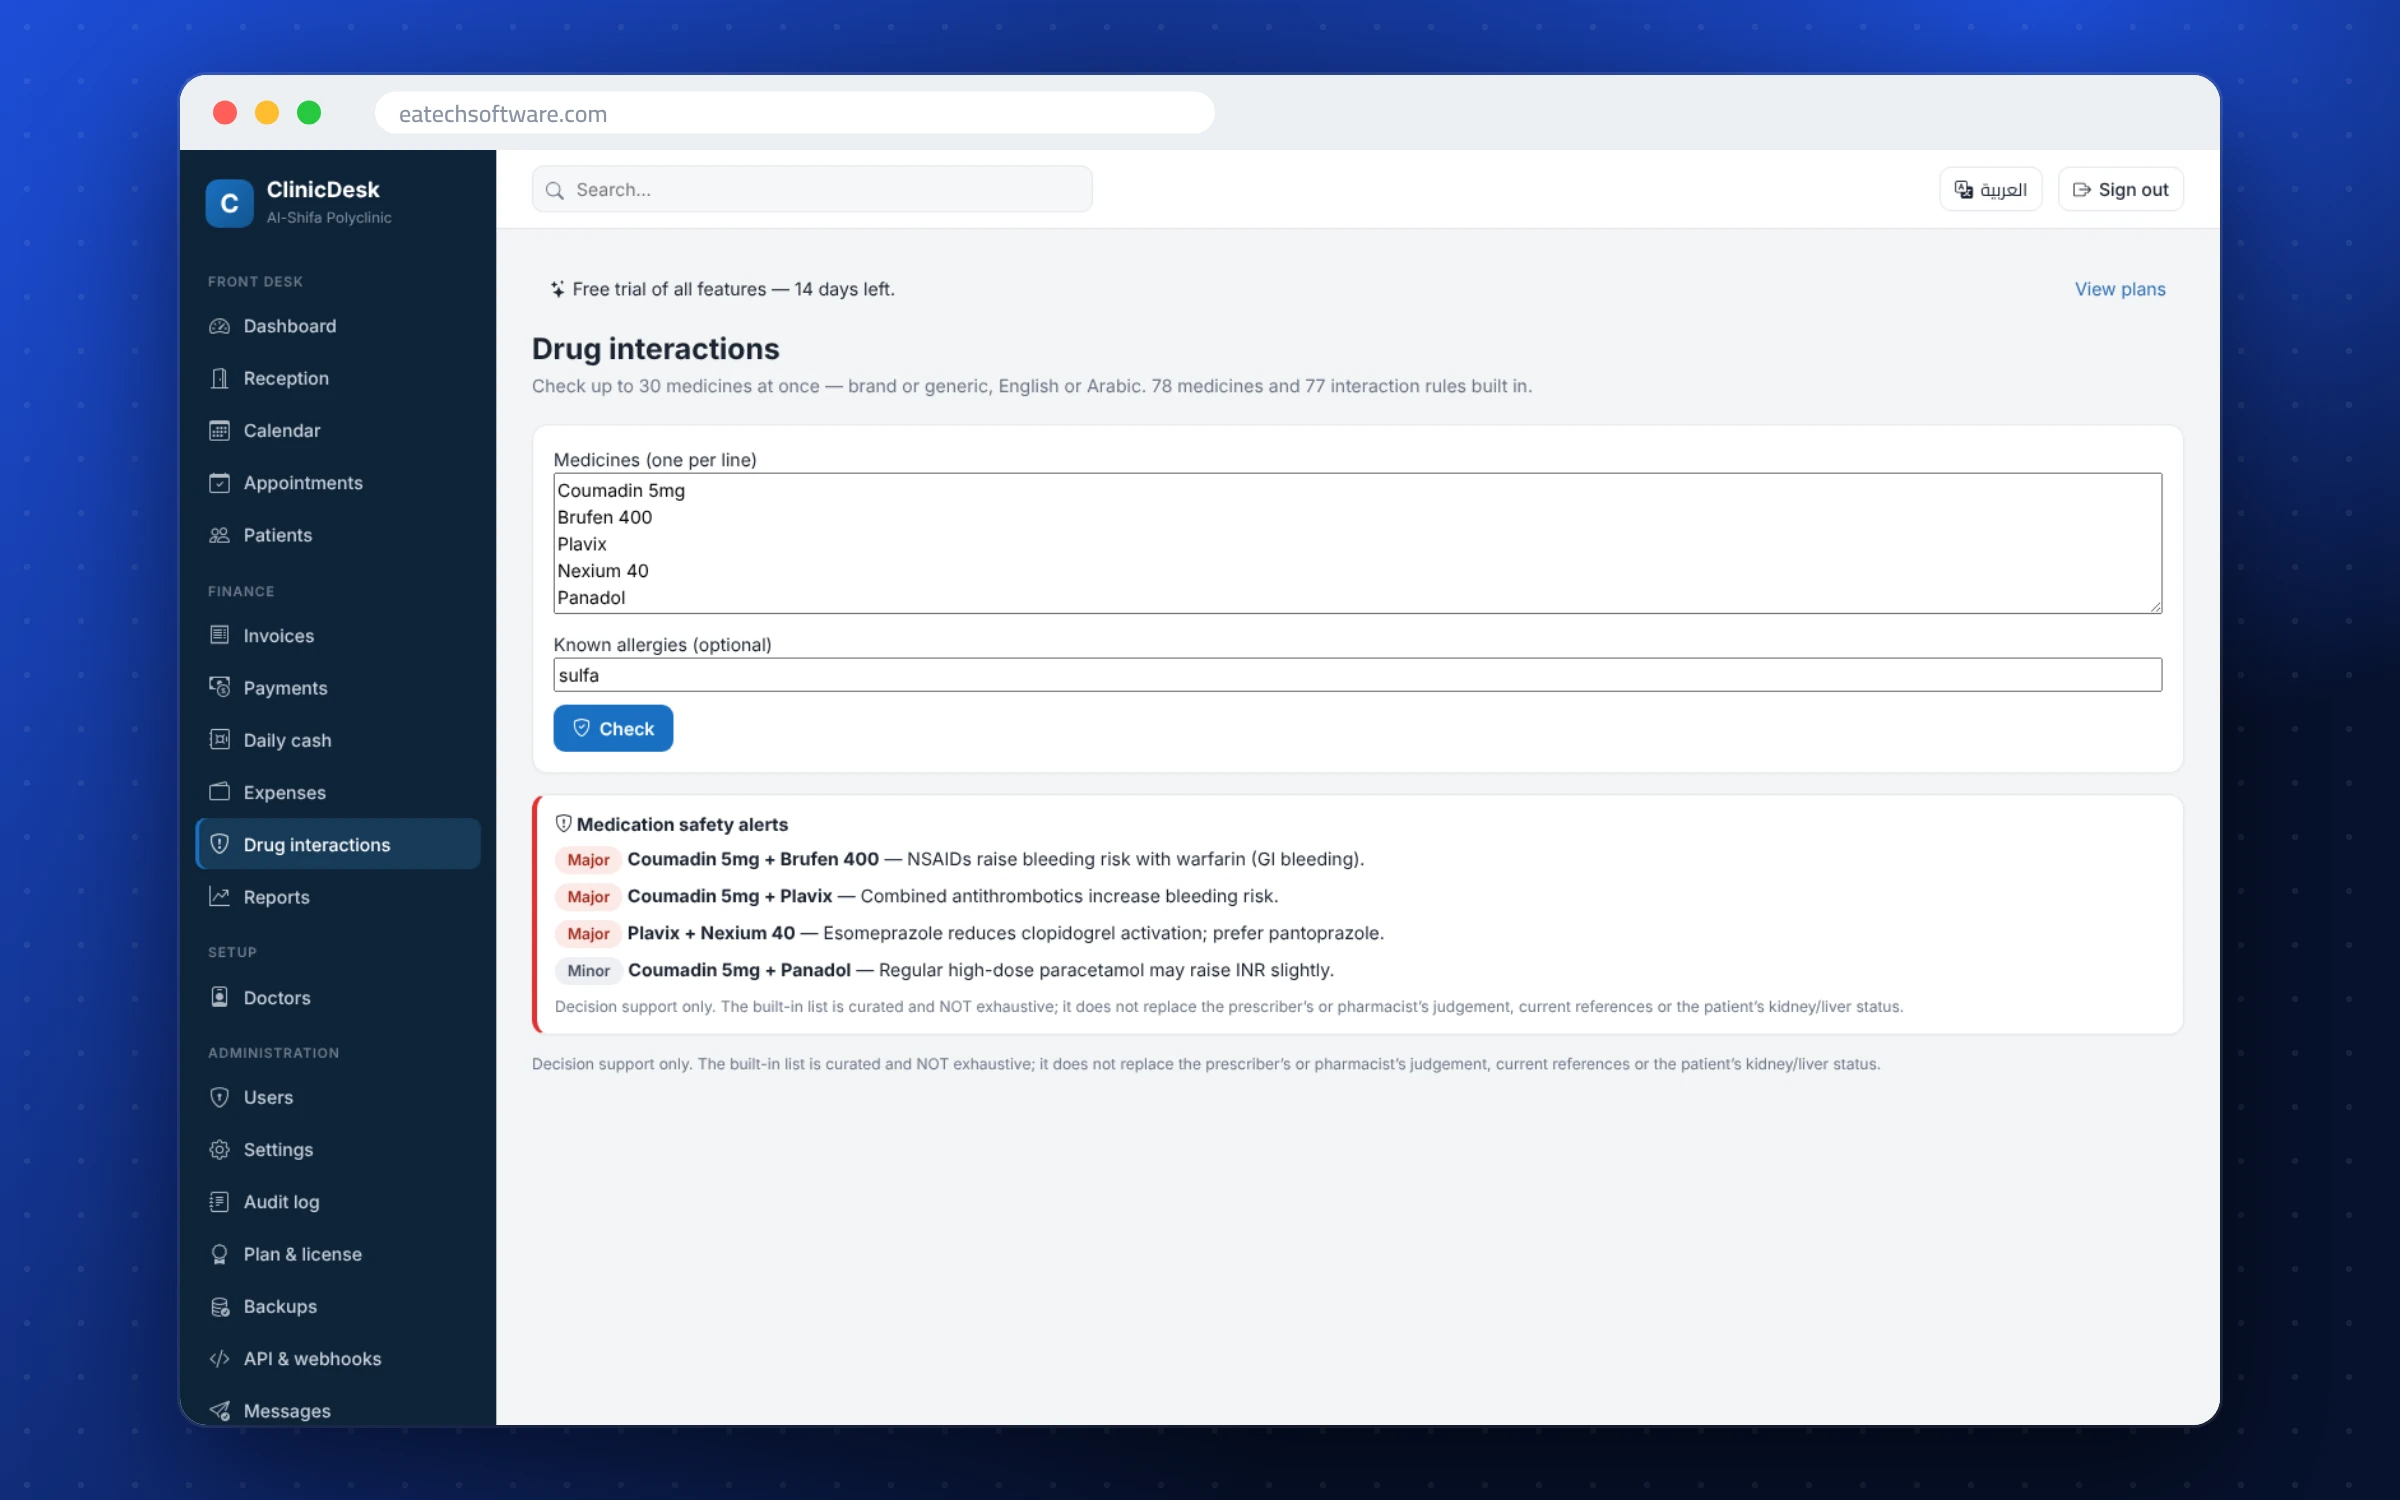Switch language with the العربية button
This screenshot has width=2400, height=1500.
[x=1990, y=189]
